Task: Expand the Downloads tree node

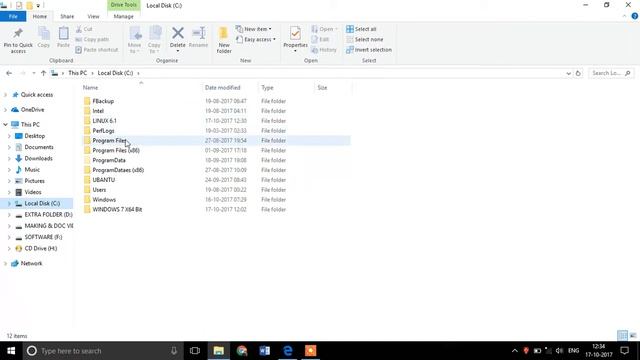Action: click(x=9, y=158)
